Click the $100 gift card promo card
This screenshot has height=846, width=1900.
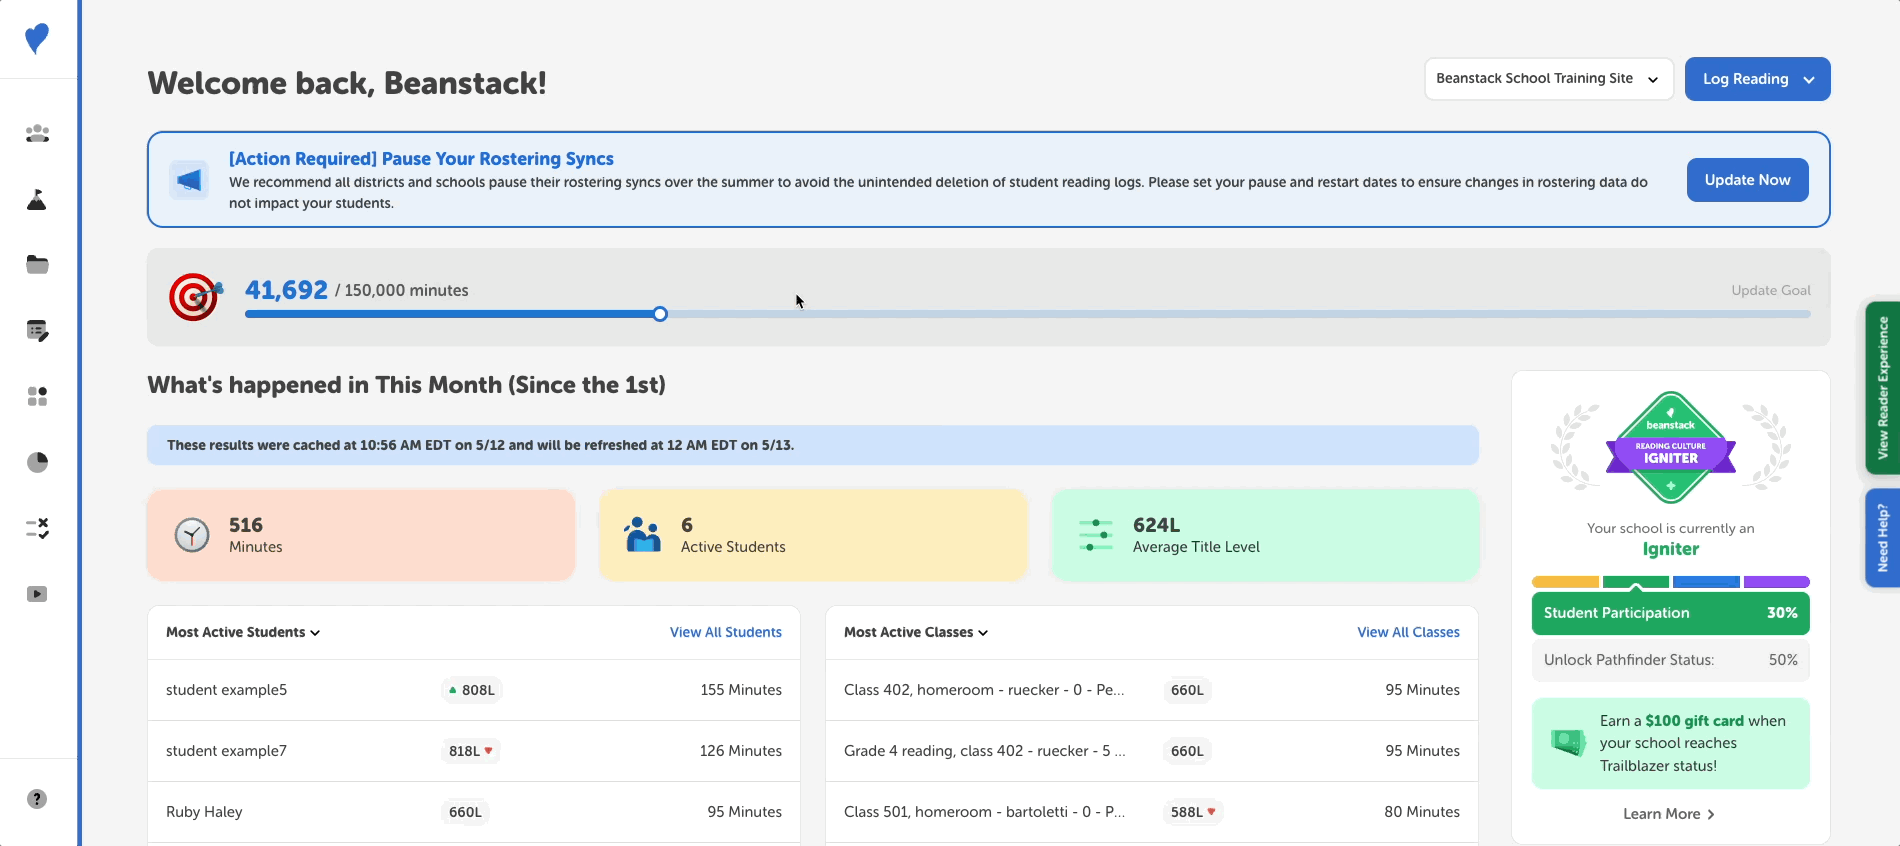[1671, 743]
